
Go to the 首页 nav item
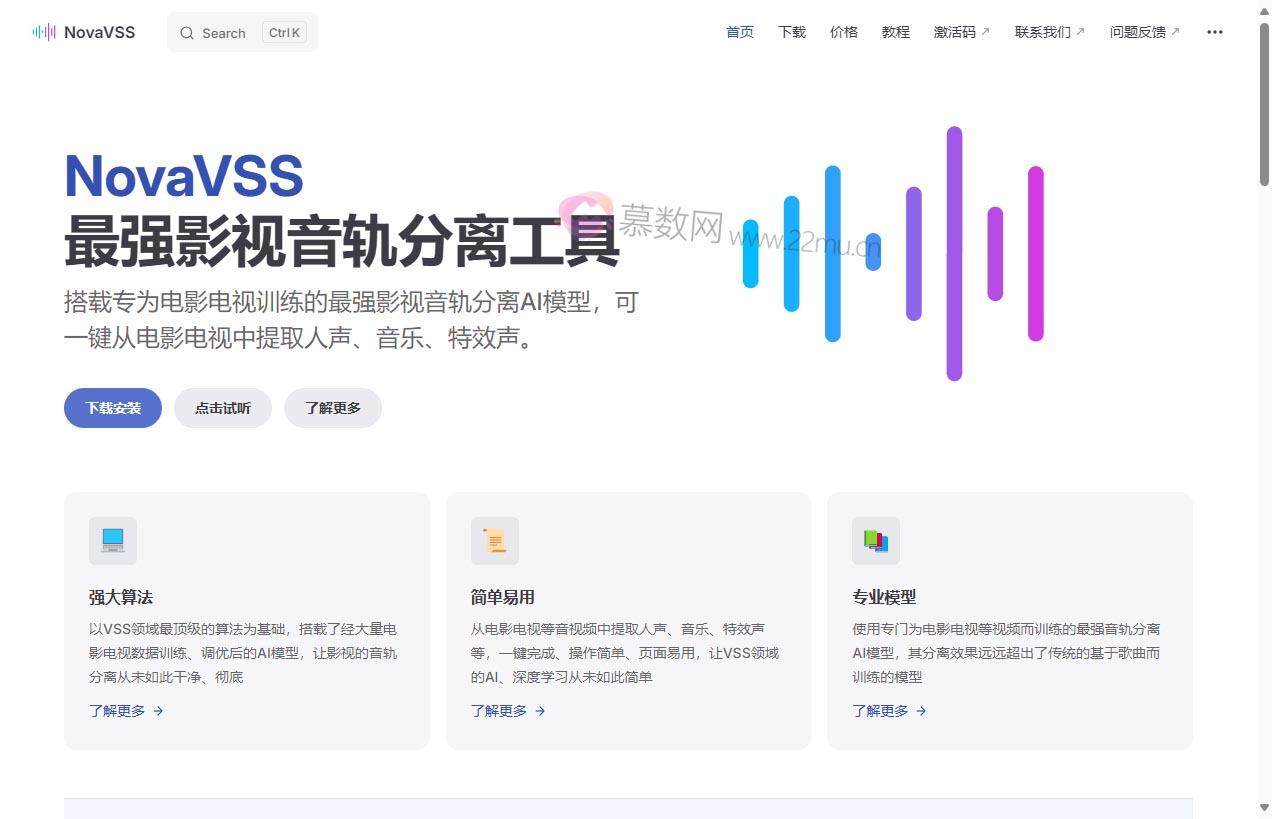[740, 32]
